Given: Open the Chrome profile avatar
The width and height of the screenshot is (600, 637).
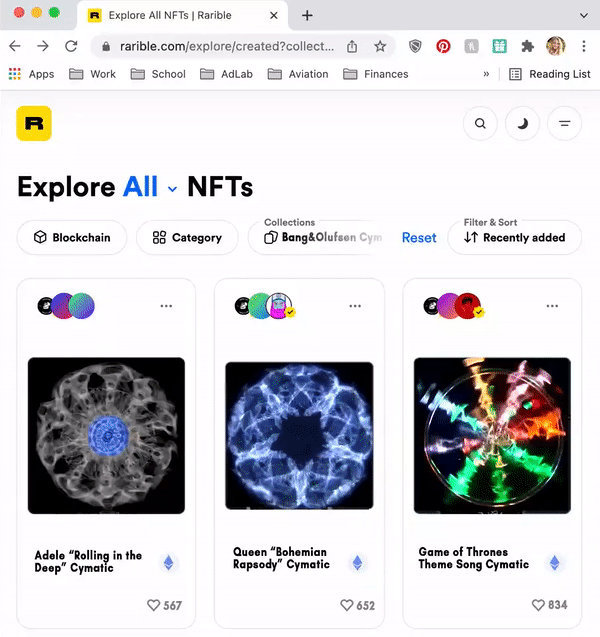Looking at the screenshot, I should (556, 46).
